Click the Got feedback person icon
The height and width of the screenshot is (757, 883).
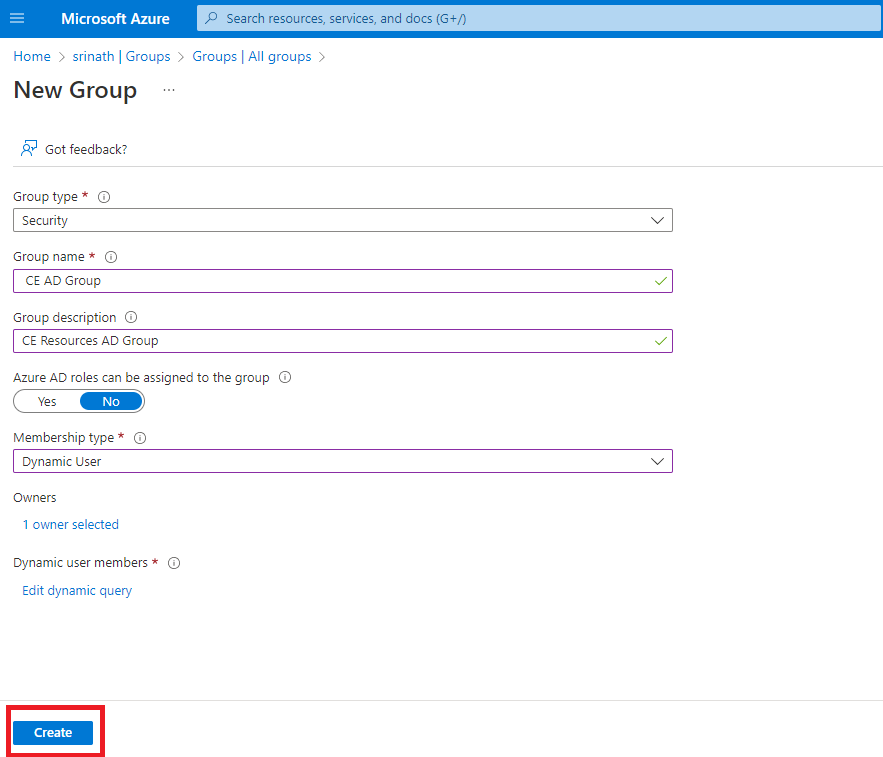click(29, 148)
